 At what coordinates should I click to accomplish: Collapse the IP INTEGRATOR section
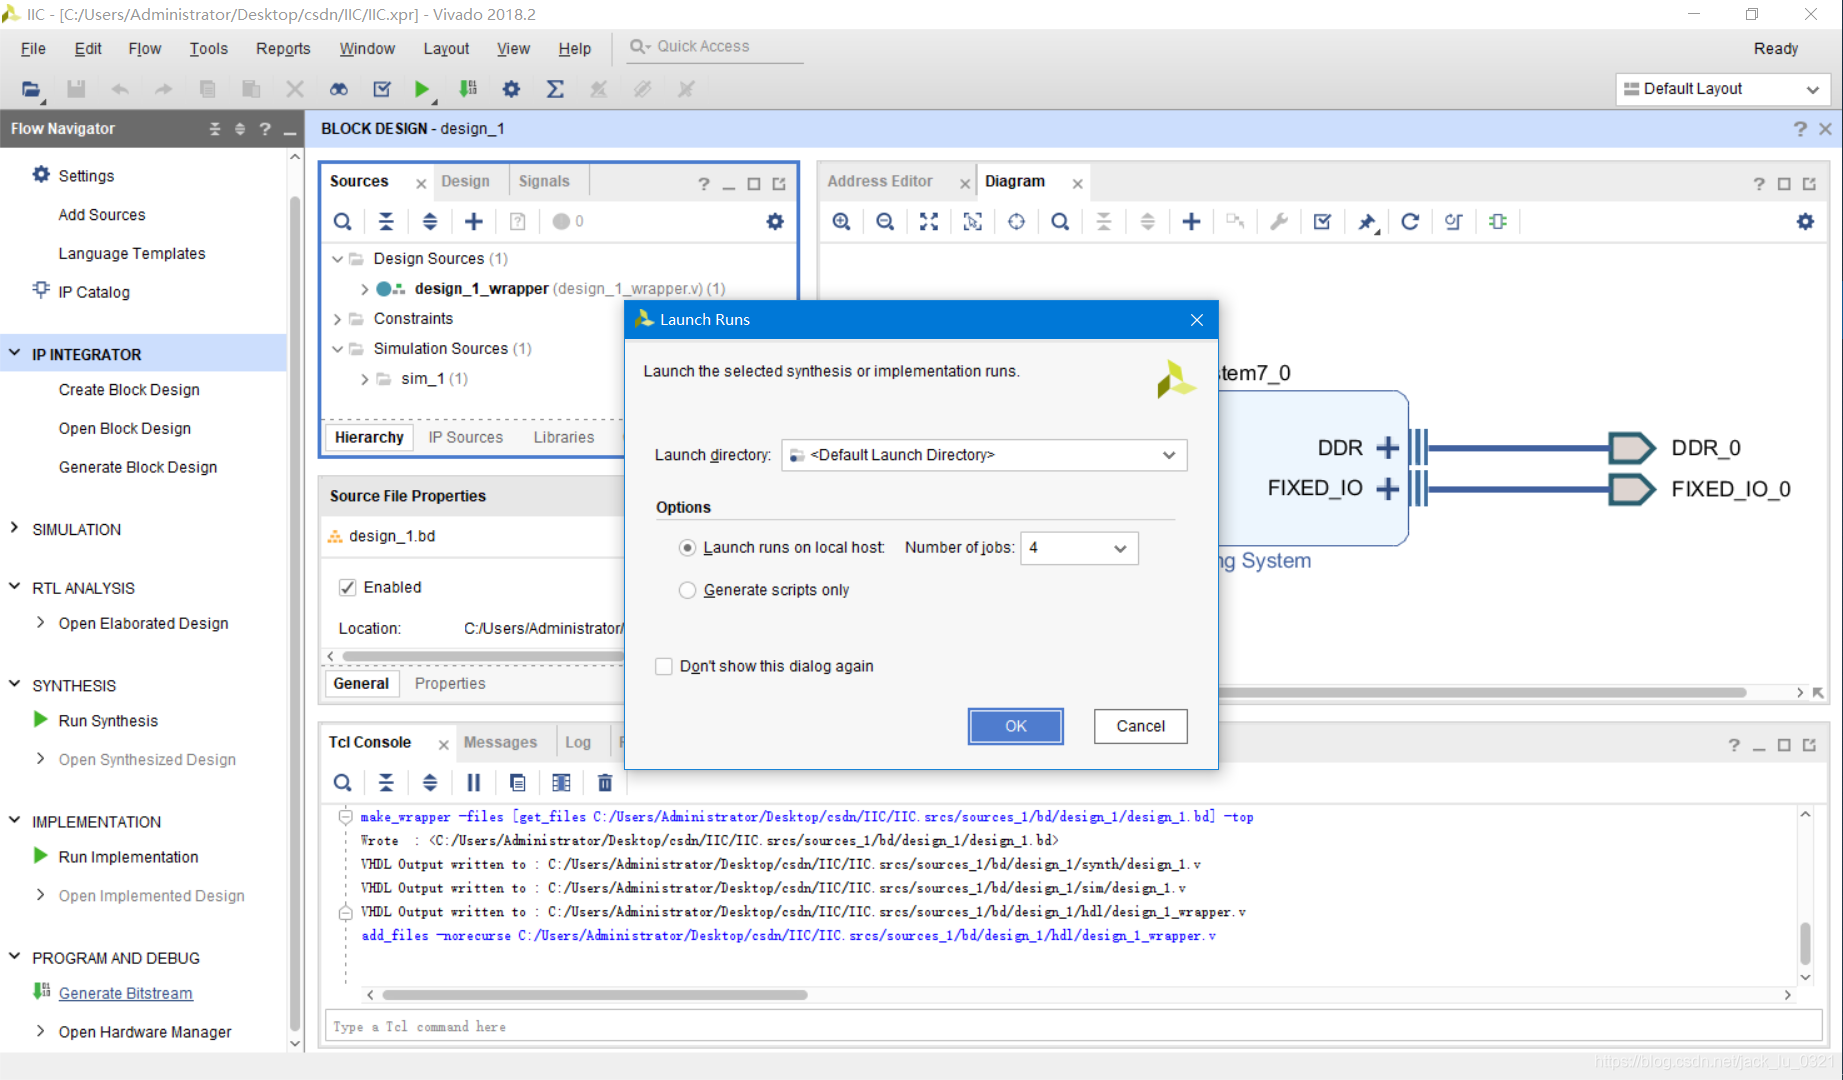14,353
